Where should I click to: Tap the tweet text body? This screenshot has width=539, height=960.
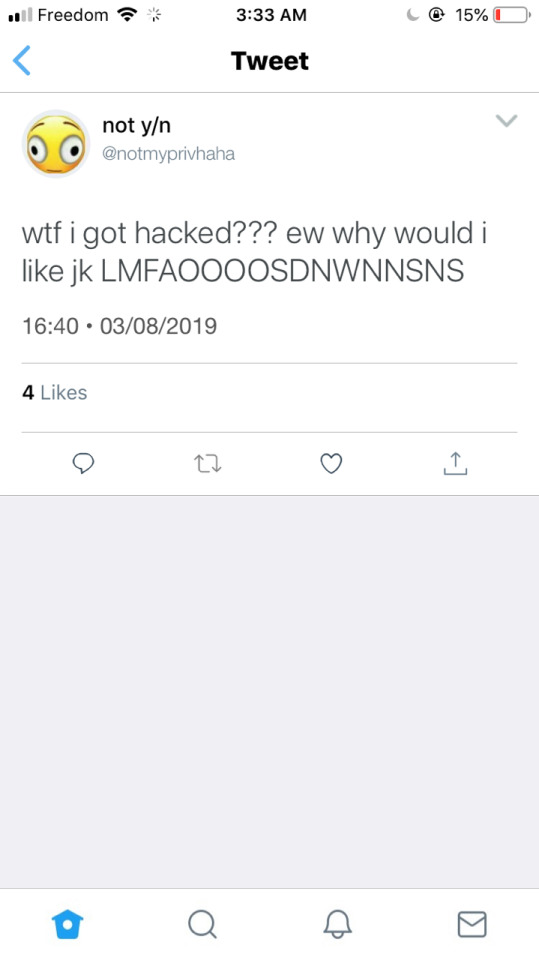(x=254, y=252)
